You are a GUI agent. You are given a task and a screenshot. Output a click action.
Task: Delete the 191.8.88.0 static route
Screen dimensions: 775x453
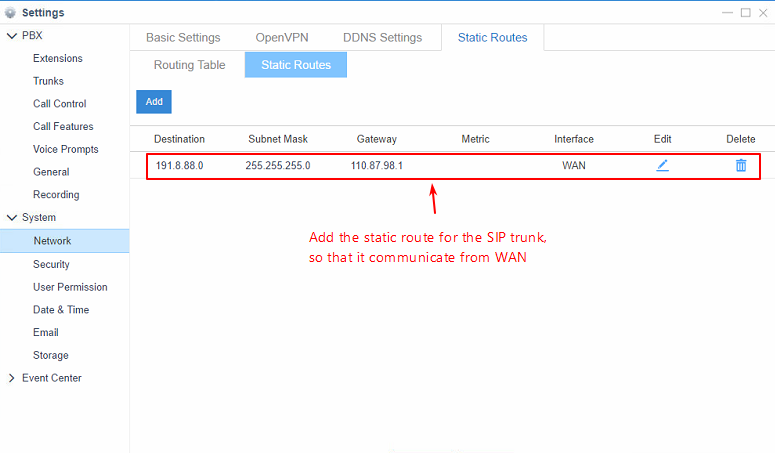click(741, 165)
